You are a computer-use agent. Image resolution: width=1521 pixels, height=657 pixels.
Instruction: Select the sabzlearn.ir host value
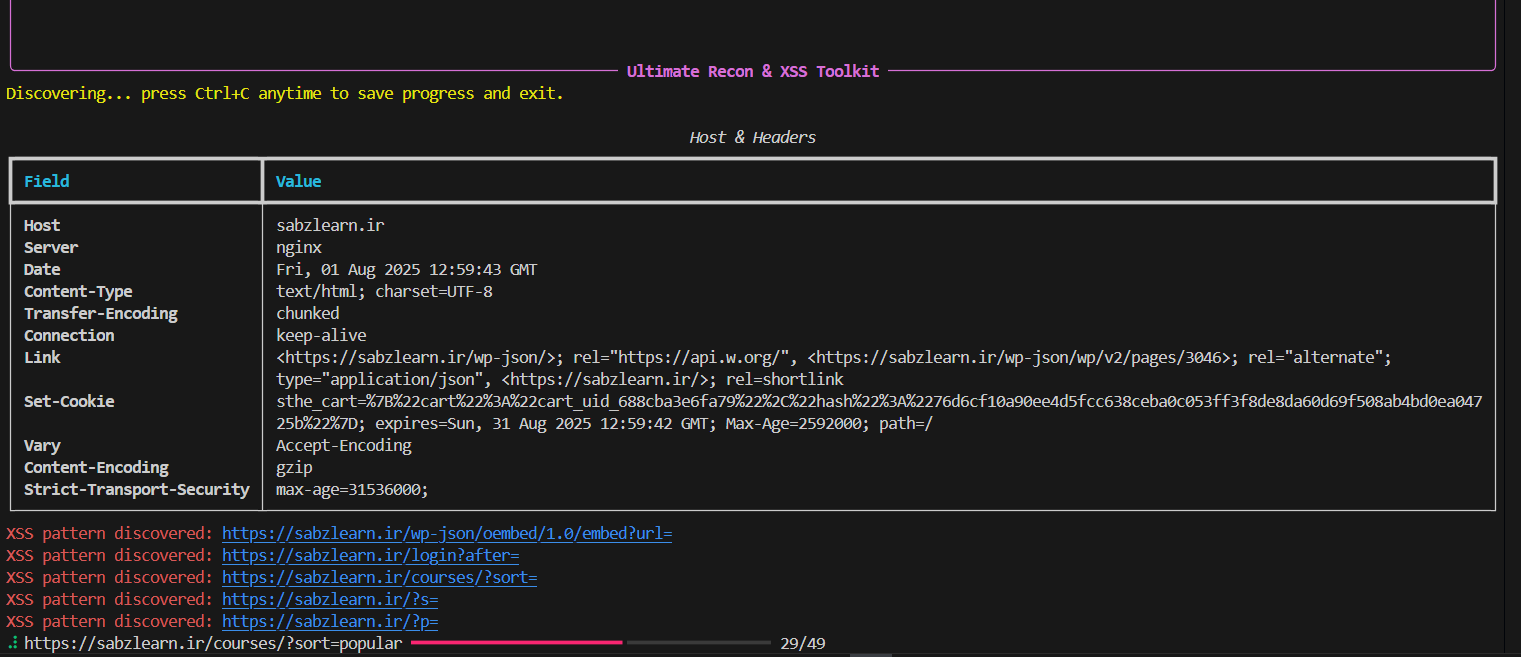[x=330, y=226]
